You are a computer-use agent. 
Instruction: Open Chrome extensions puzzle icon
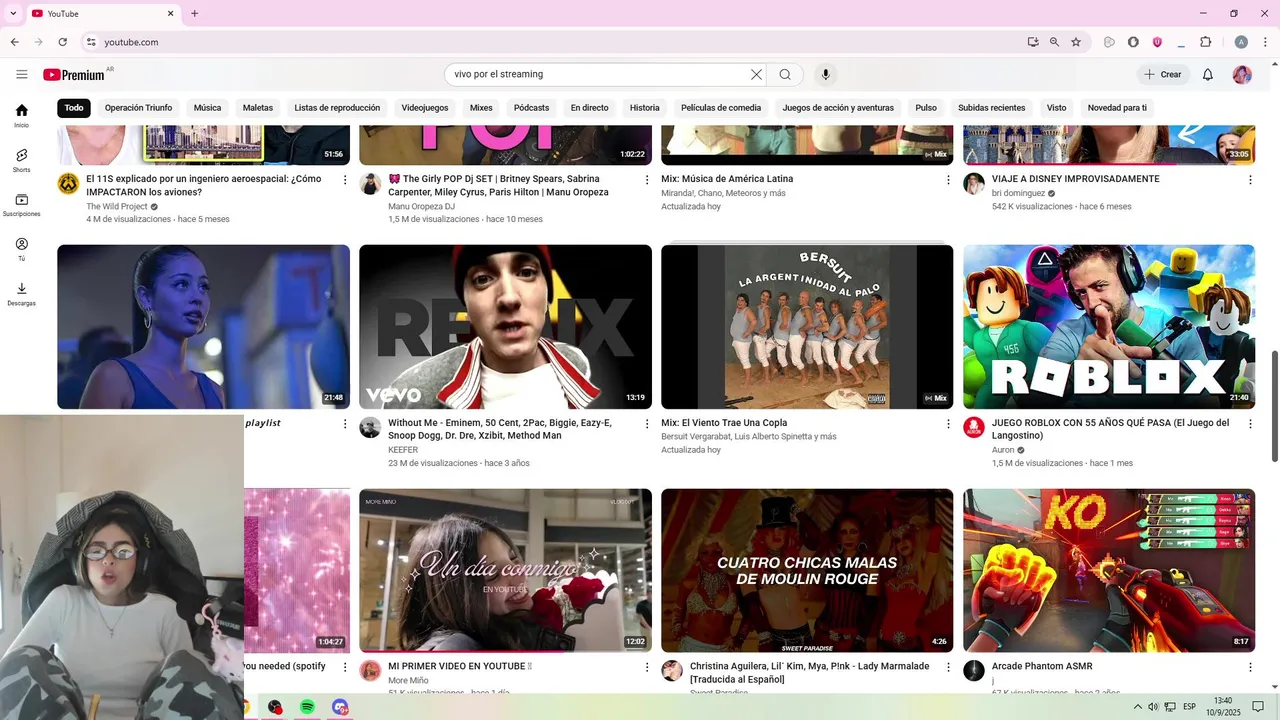pyautogui.click(x=1205, y=42)
